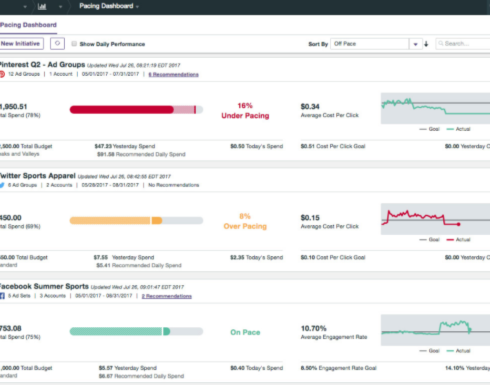Click $0.10 Cost Per Click Goal
Viewport: 490px width, 385px height.
pyautogui.click(x=333, y=257)
